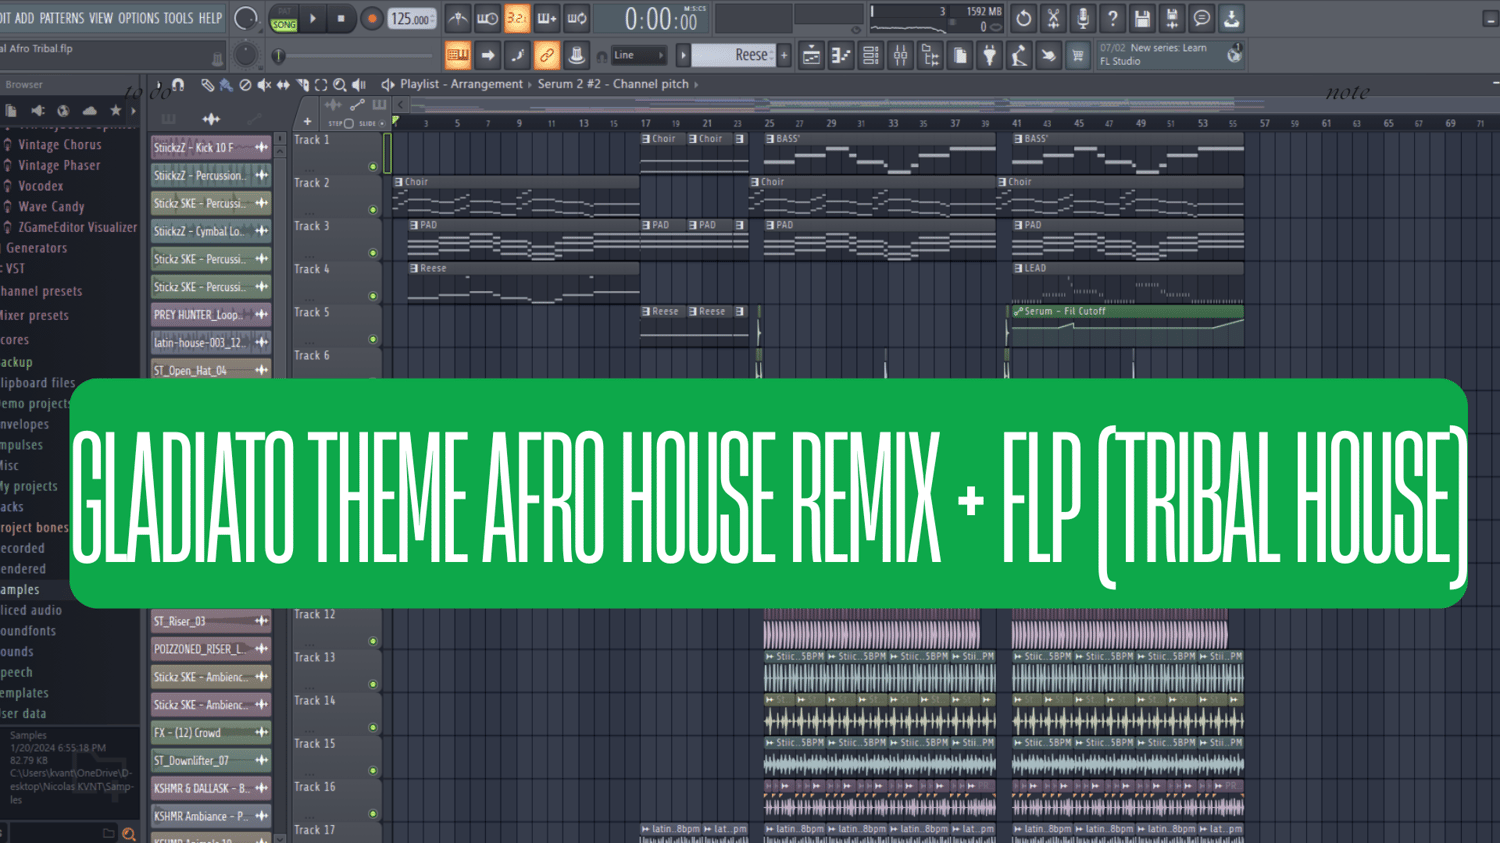Enable wait for input before recording
The height and width of the screenshot is (843, 1500).
(x=487, y=19)
